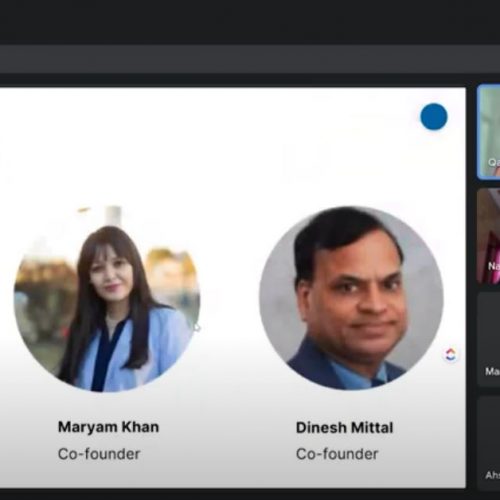Click the Co-founder label under Maryam Khan
Image resolution: width=500 pixels, height=500 pixels.
[x=99, y=454]
